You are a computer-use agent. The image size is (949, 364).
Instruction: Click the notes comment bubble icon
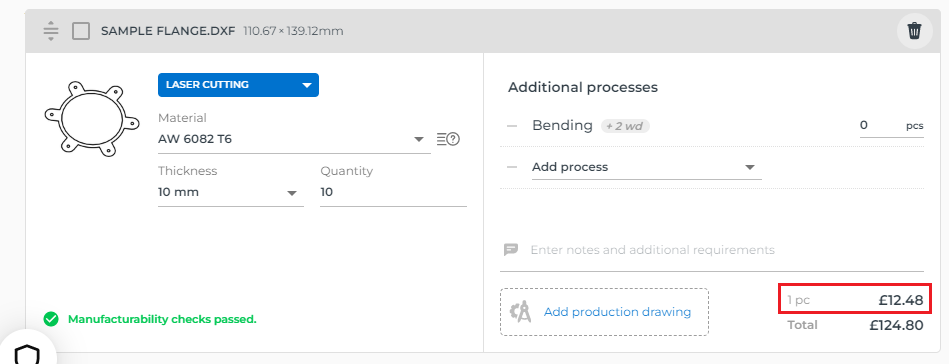coord(511,250)
